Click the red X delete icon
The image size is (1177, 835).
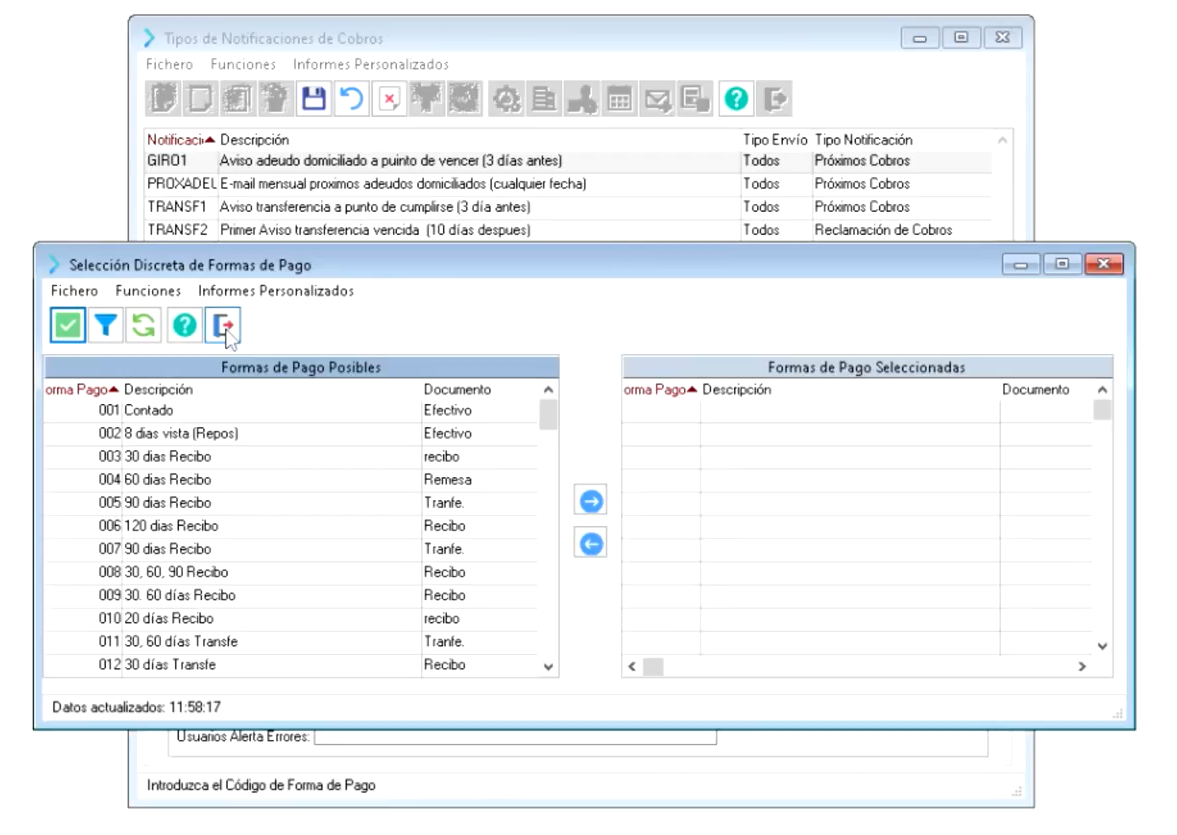coord(389,99)
